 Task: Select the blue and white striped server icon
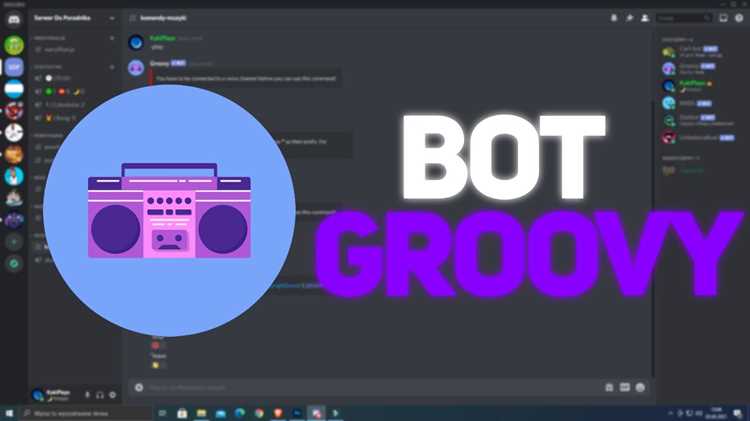pyautogui.click(x=14, y=89)
